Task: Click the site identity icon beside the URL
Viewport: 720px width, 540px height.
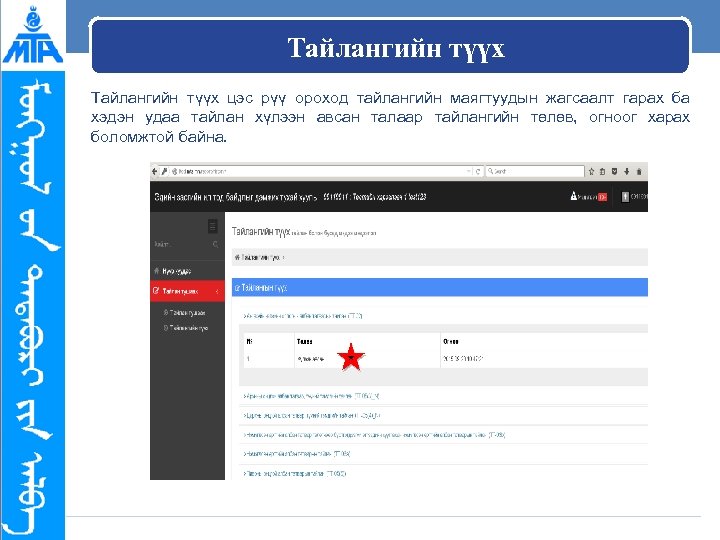Action: tap(174, 171)
